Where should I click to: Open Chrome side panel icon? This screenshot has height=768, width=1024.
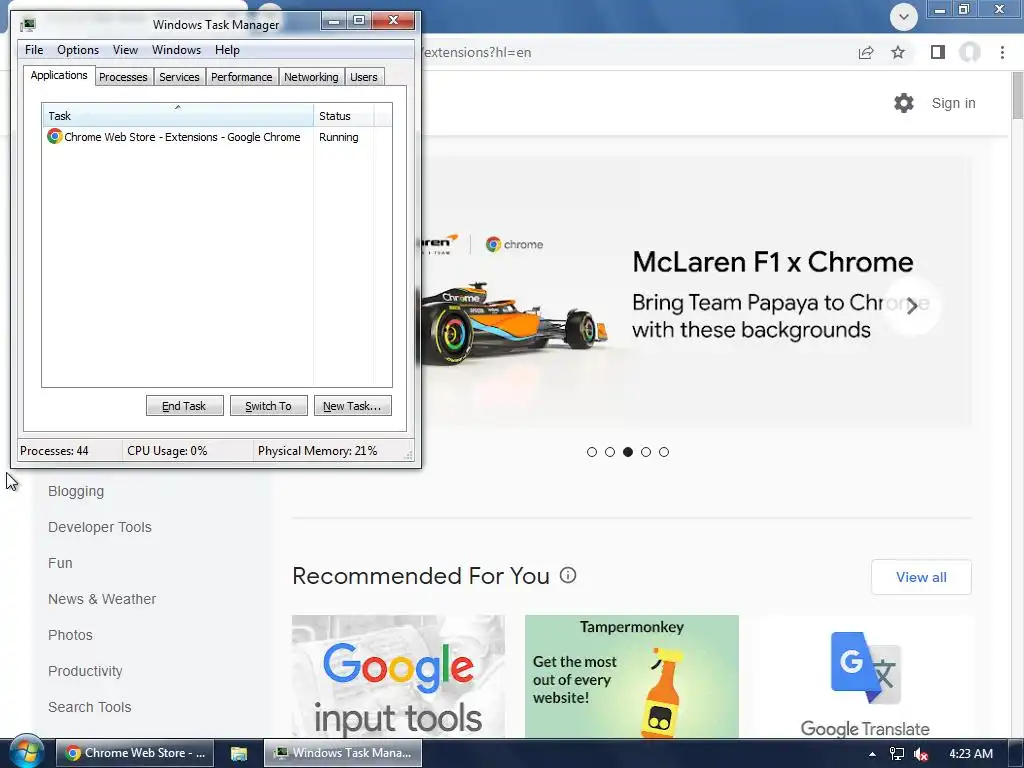[x=938, y=52]
